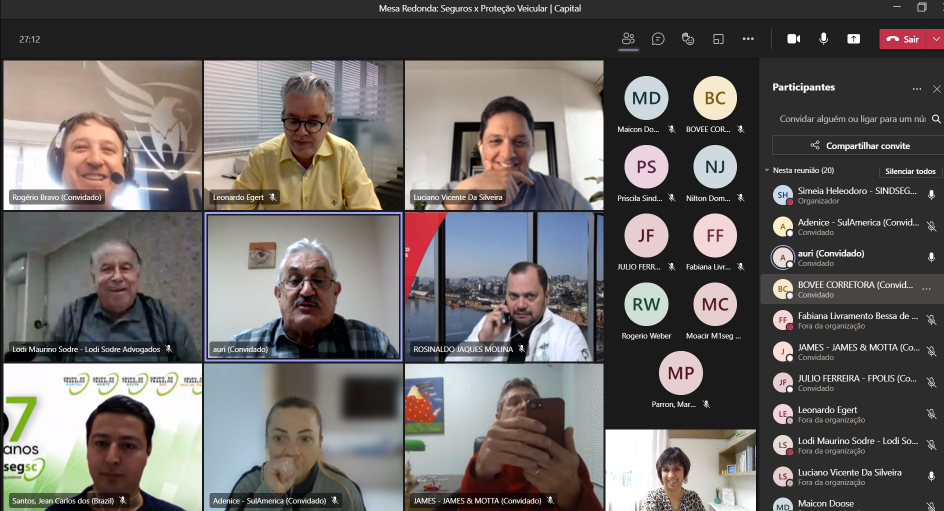Select Simeia Heleodoro in participants list
Screen dimensions: 944x511
pos(845,195)
